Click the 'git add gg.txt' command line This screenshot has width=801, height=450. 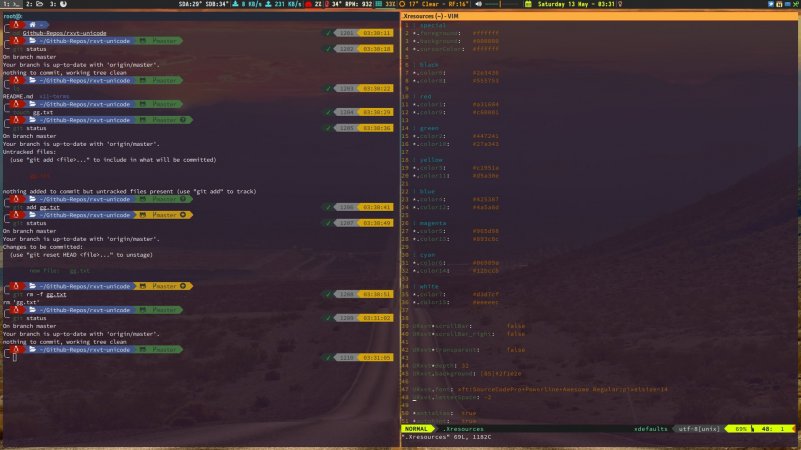coord(36,207)
